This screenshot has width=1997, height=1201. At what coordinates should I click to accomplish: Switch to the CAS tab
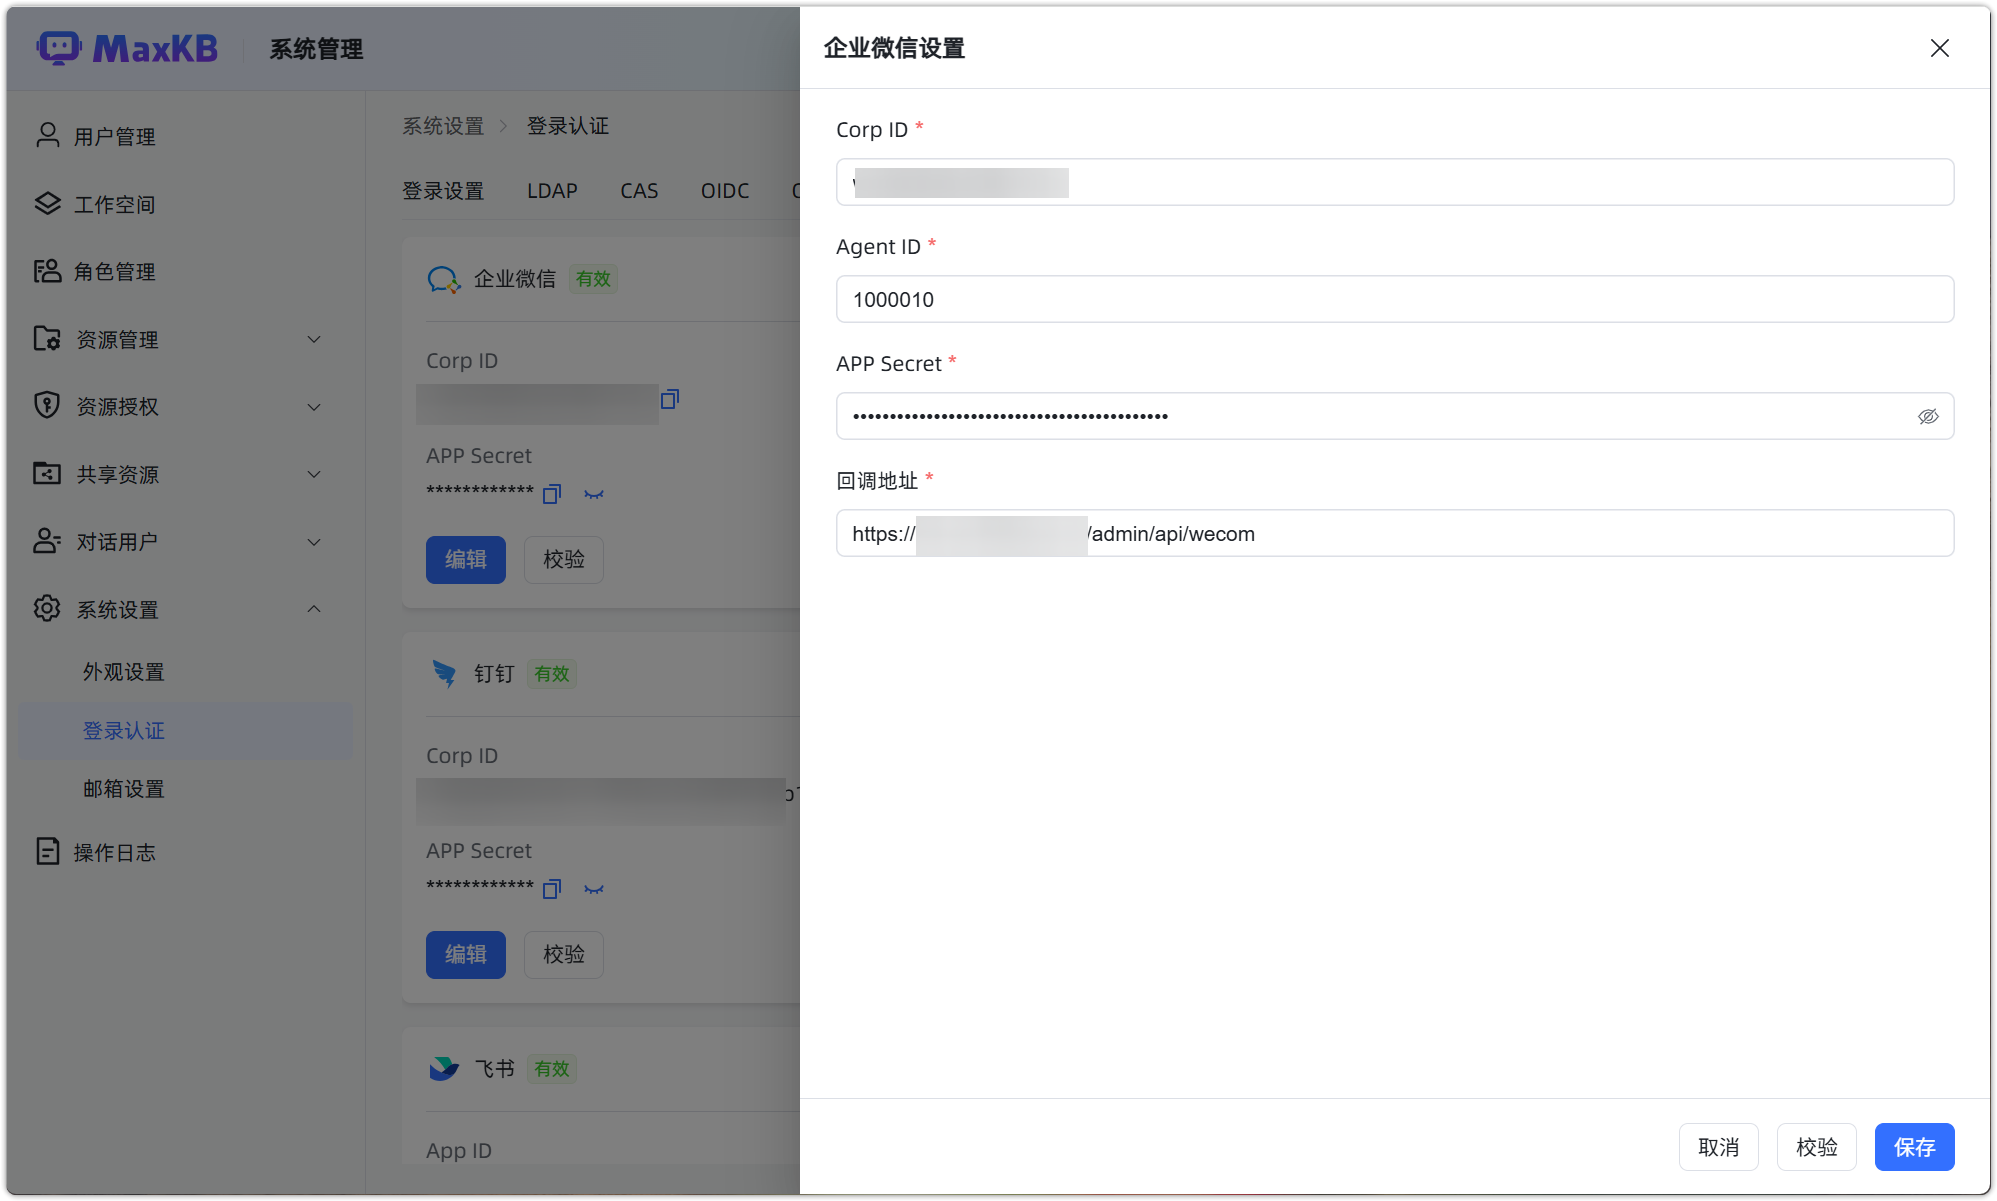coord(639,190)
